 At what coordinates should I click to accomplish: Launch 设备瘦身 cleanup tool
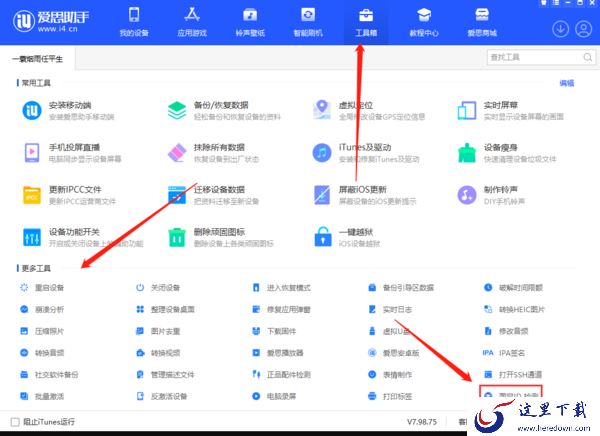507,153
